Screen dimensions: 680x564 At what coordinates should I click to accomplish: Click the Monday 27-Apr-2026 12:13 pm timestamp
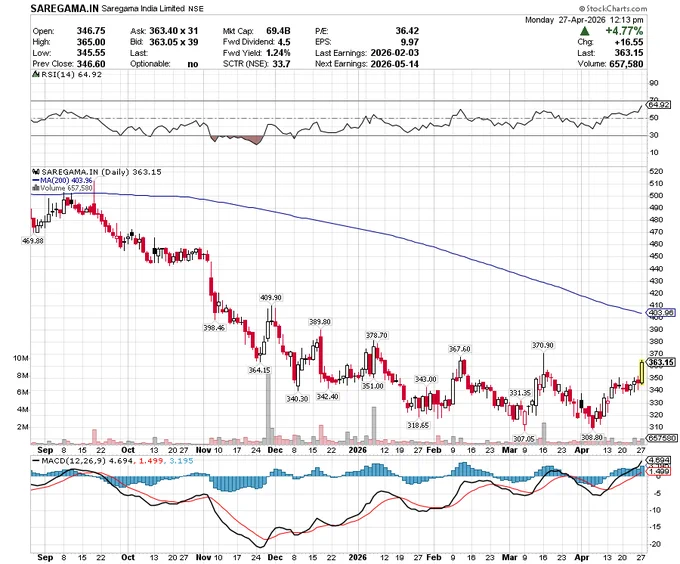tap(584, 20)
